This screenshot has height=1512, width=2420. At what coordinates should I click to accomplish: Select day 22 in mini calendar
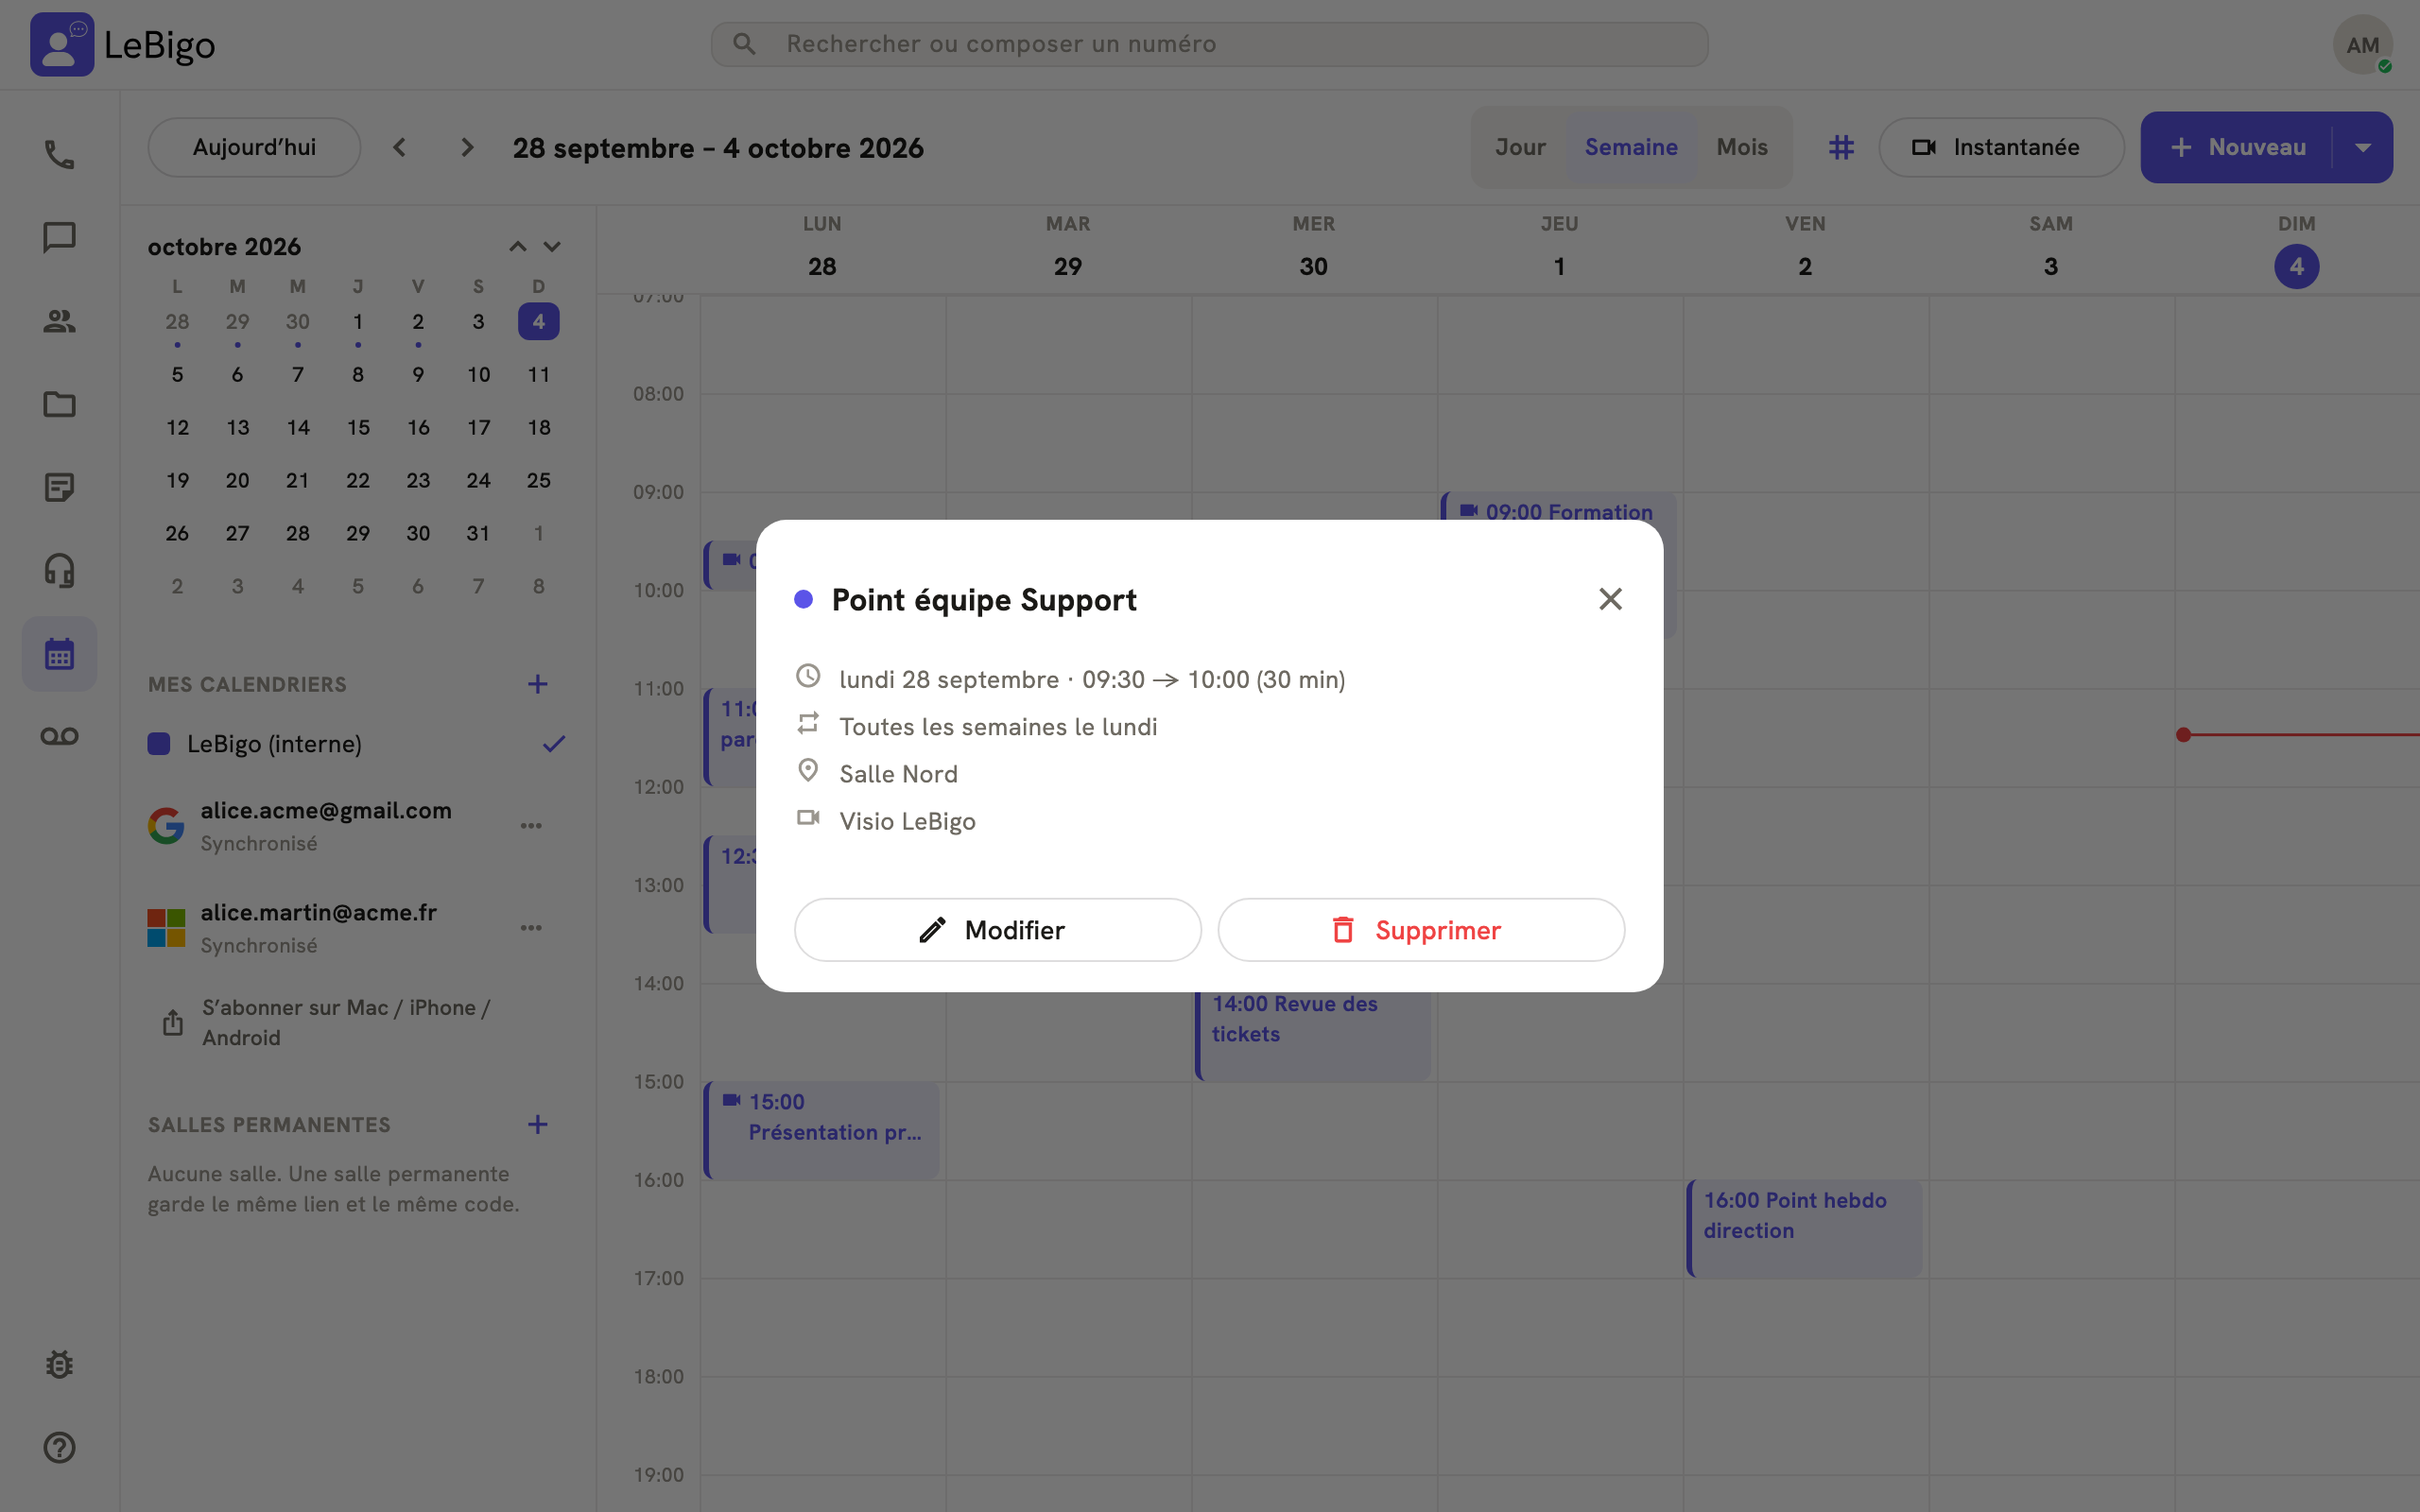coord(358,480)
